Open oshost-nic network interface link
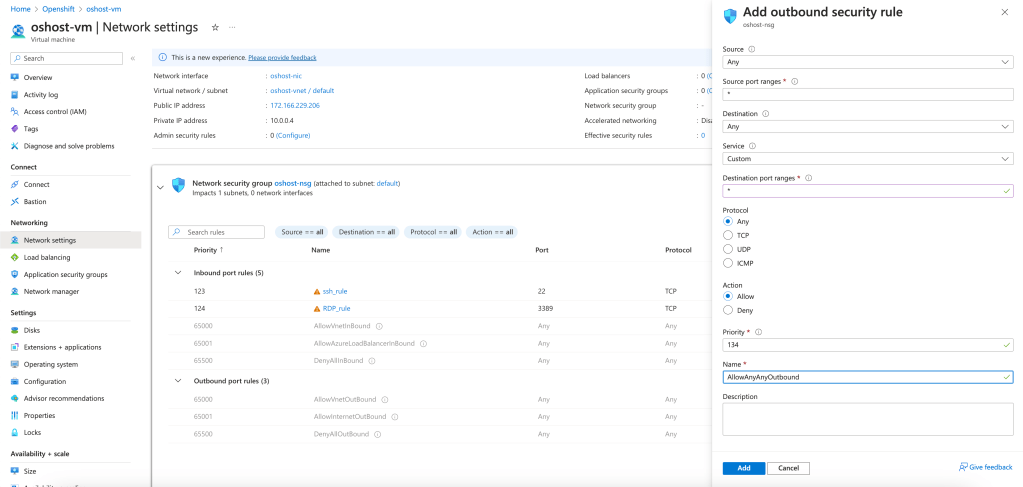This screenshot has width=1023, height=487. tap(286, 76)
